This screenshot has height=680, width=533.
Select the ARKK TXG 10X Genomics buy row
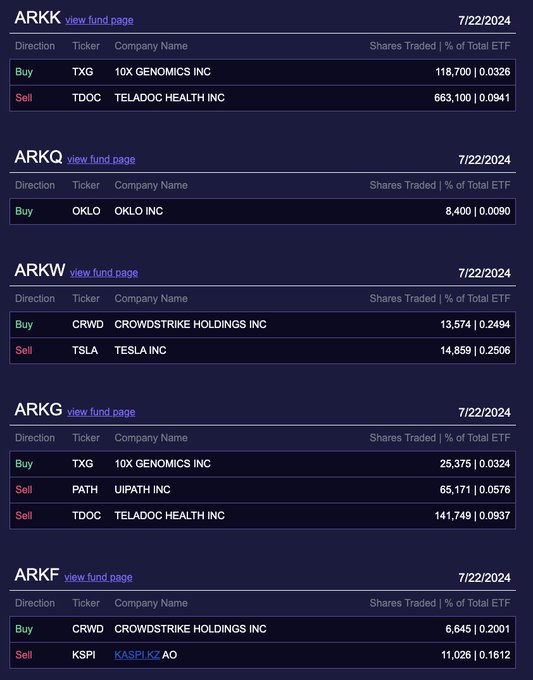pos(262,72)
